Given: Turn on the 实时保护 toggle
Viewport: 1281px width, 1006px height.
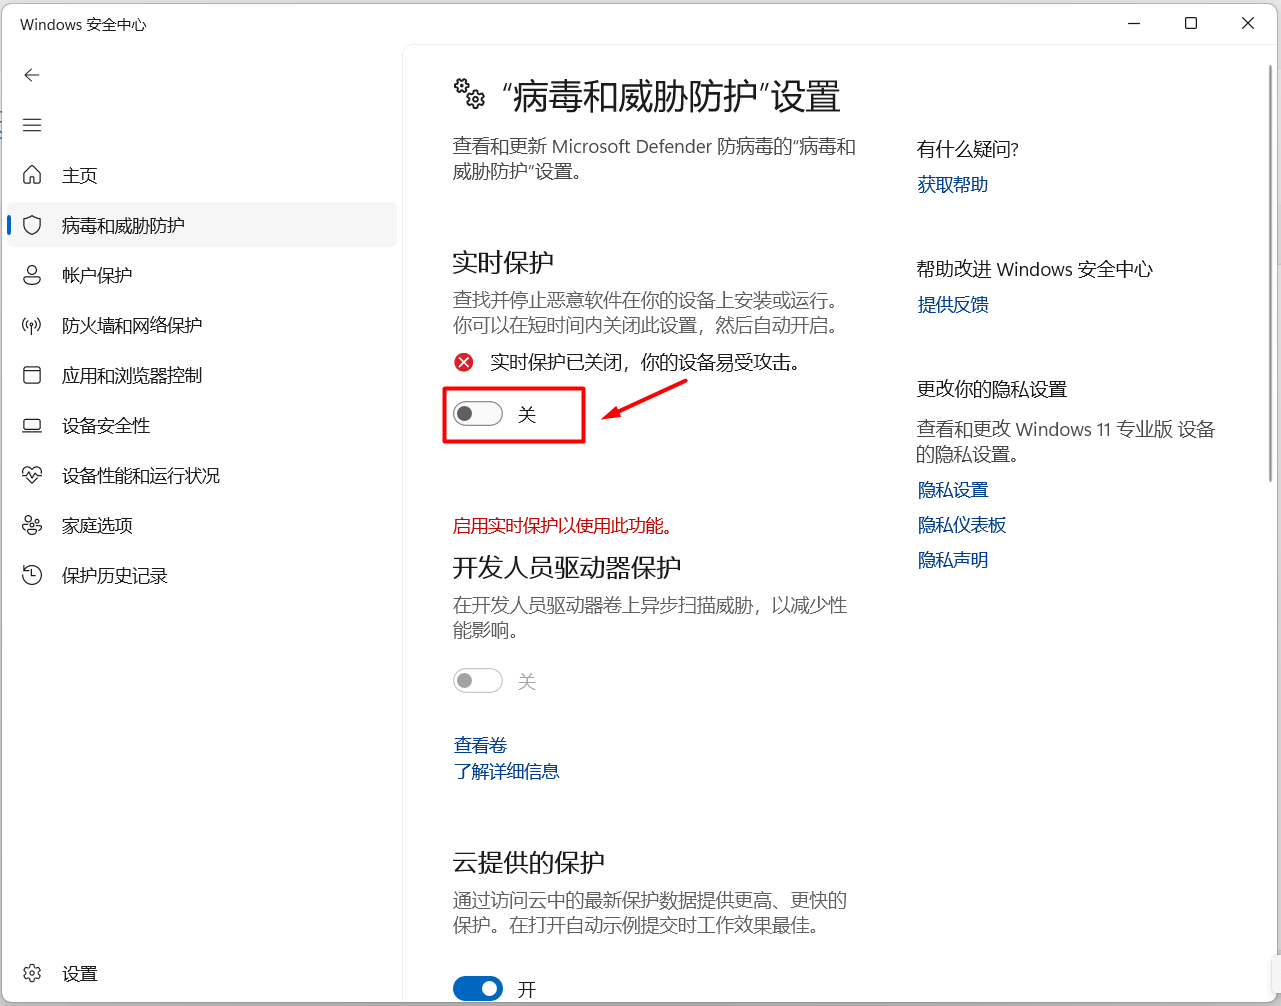Looking at the screenshot, I should 478,414.
